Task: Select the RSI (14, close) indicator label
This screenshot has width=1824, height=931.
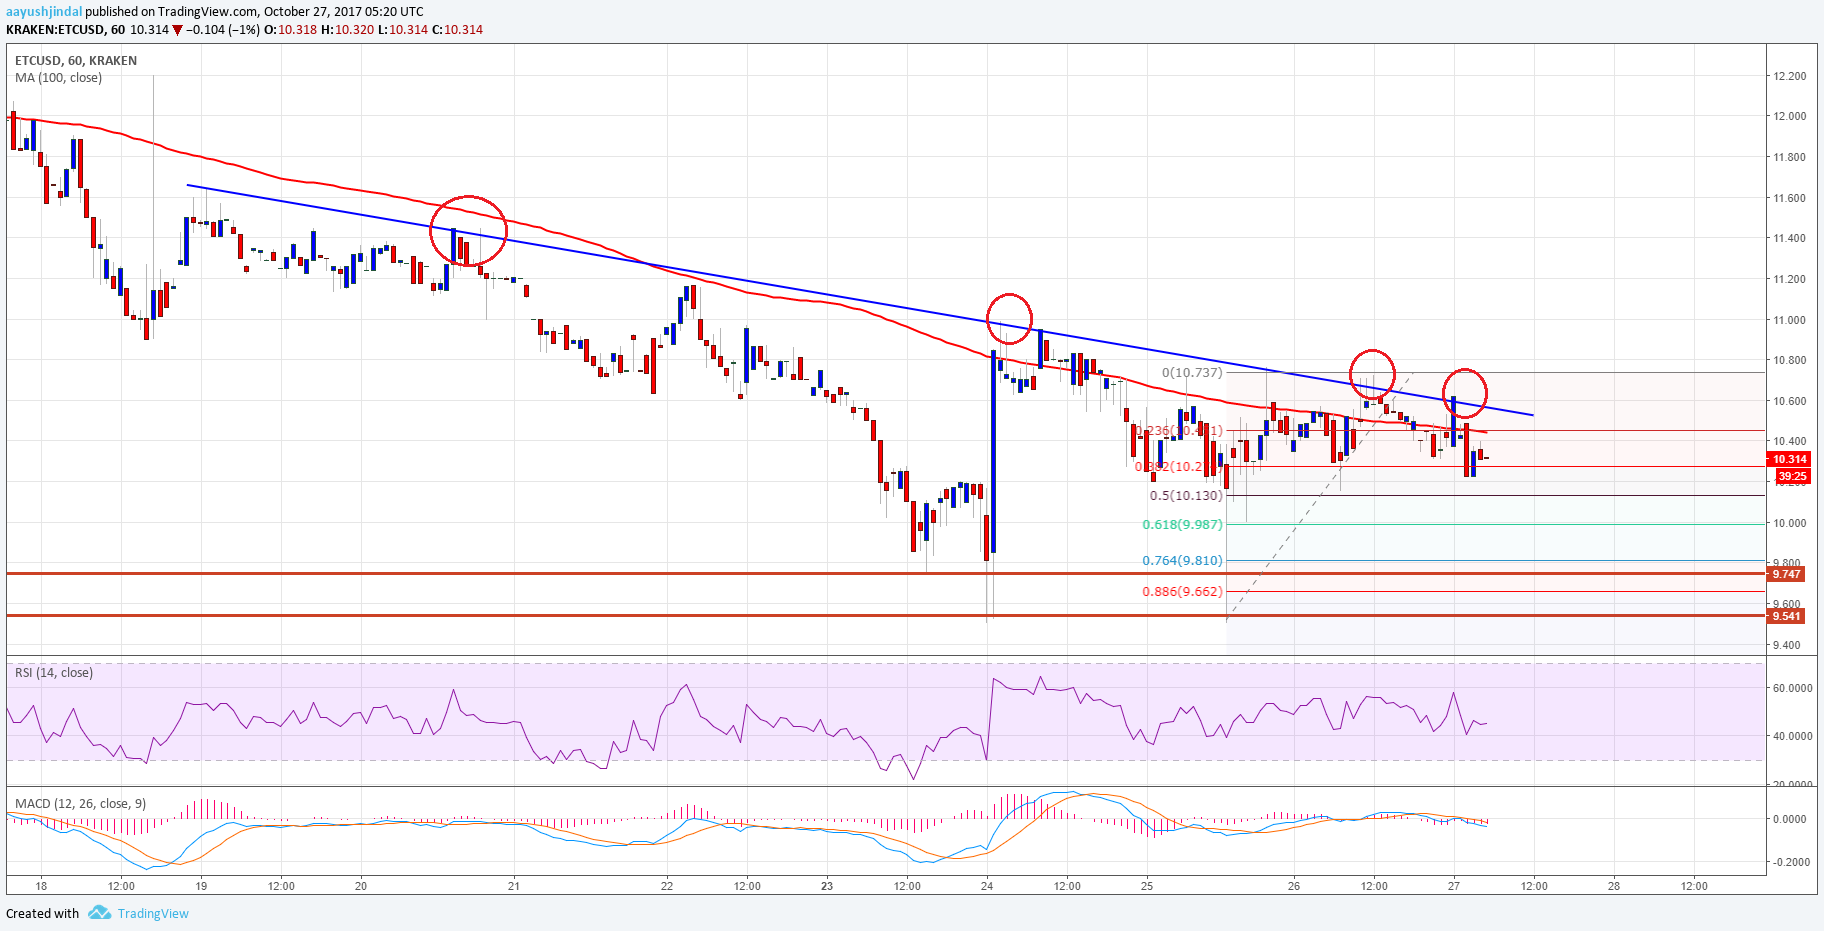Action: (x=54, y=673)
